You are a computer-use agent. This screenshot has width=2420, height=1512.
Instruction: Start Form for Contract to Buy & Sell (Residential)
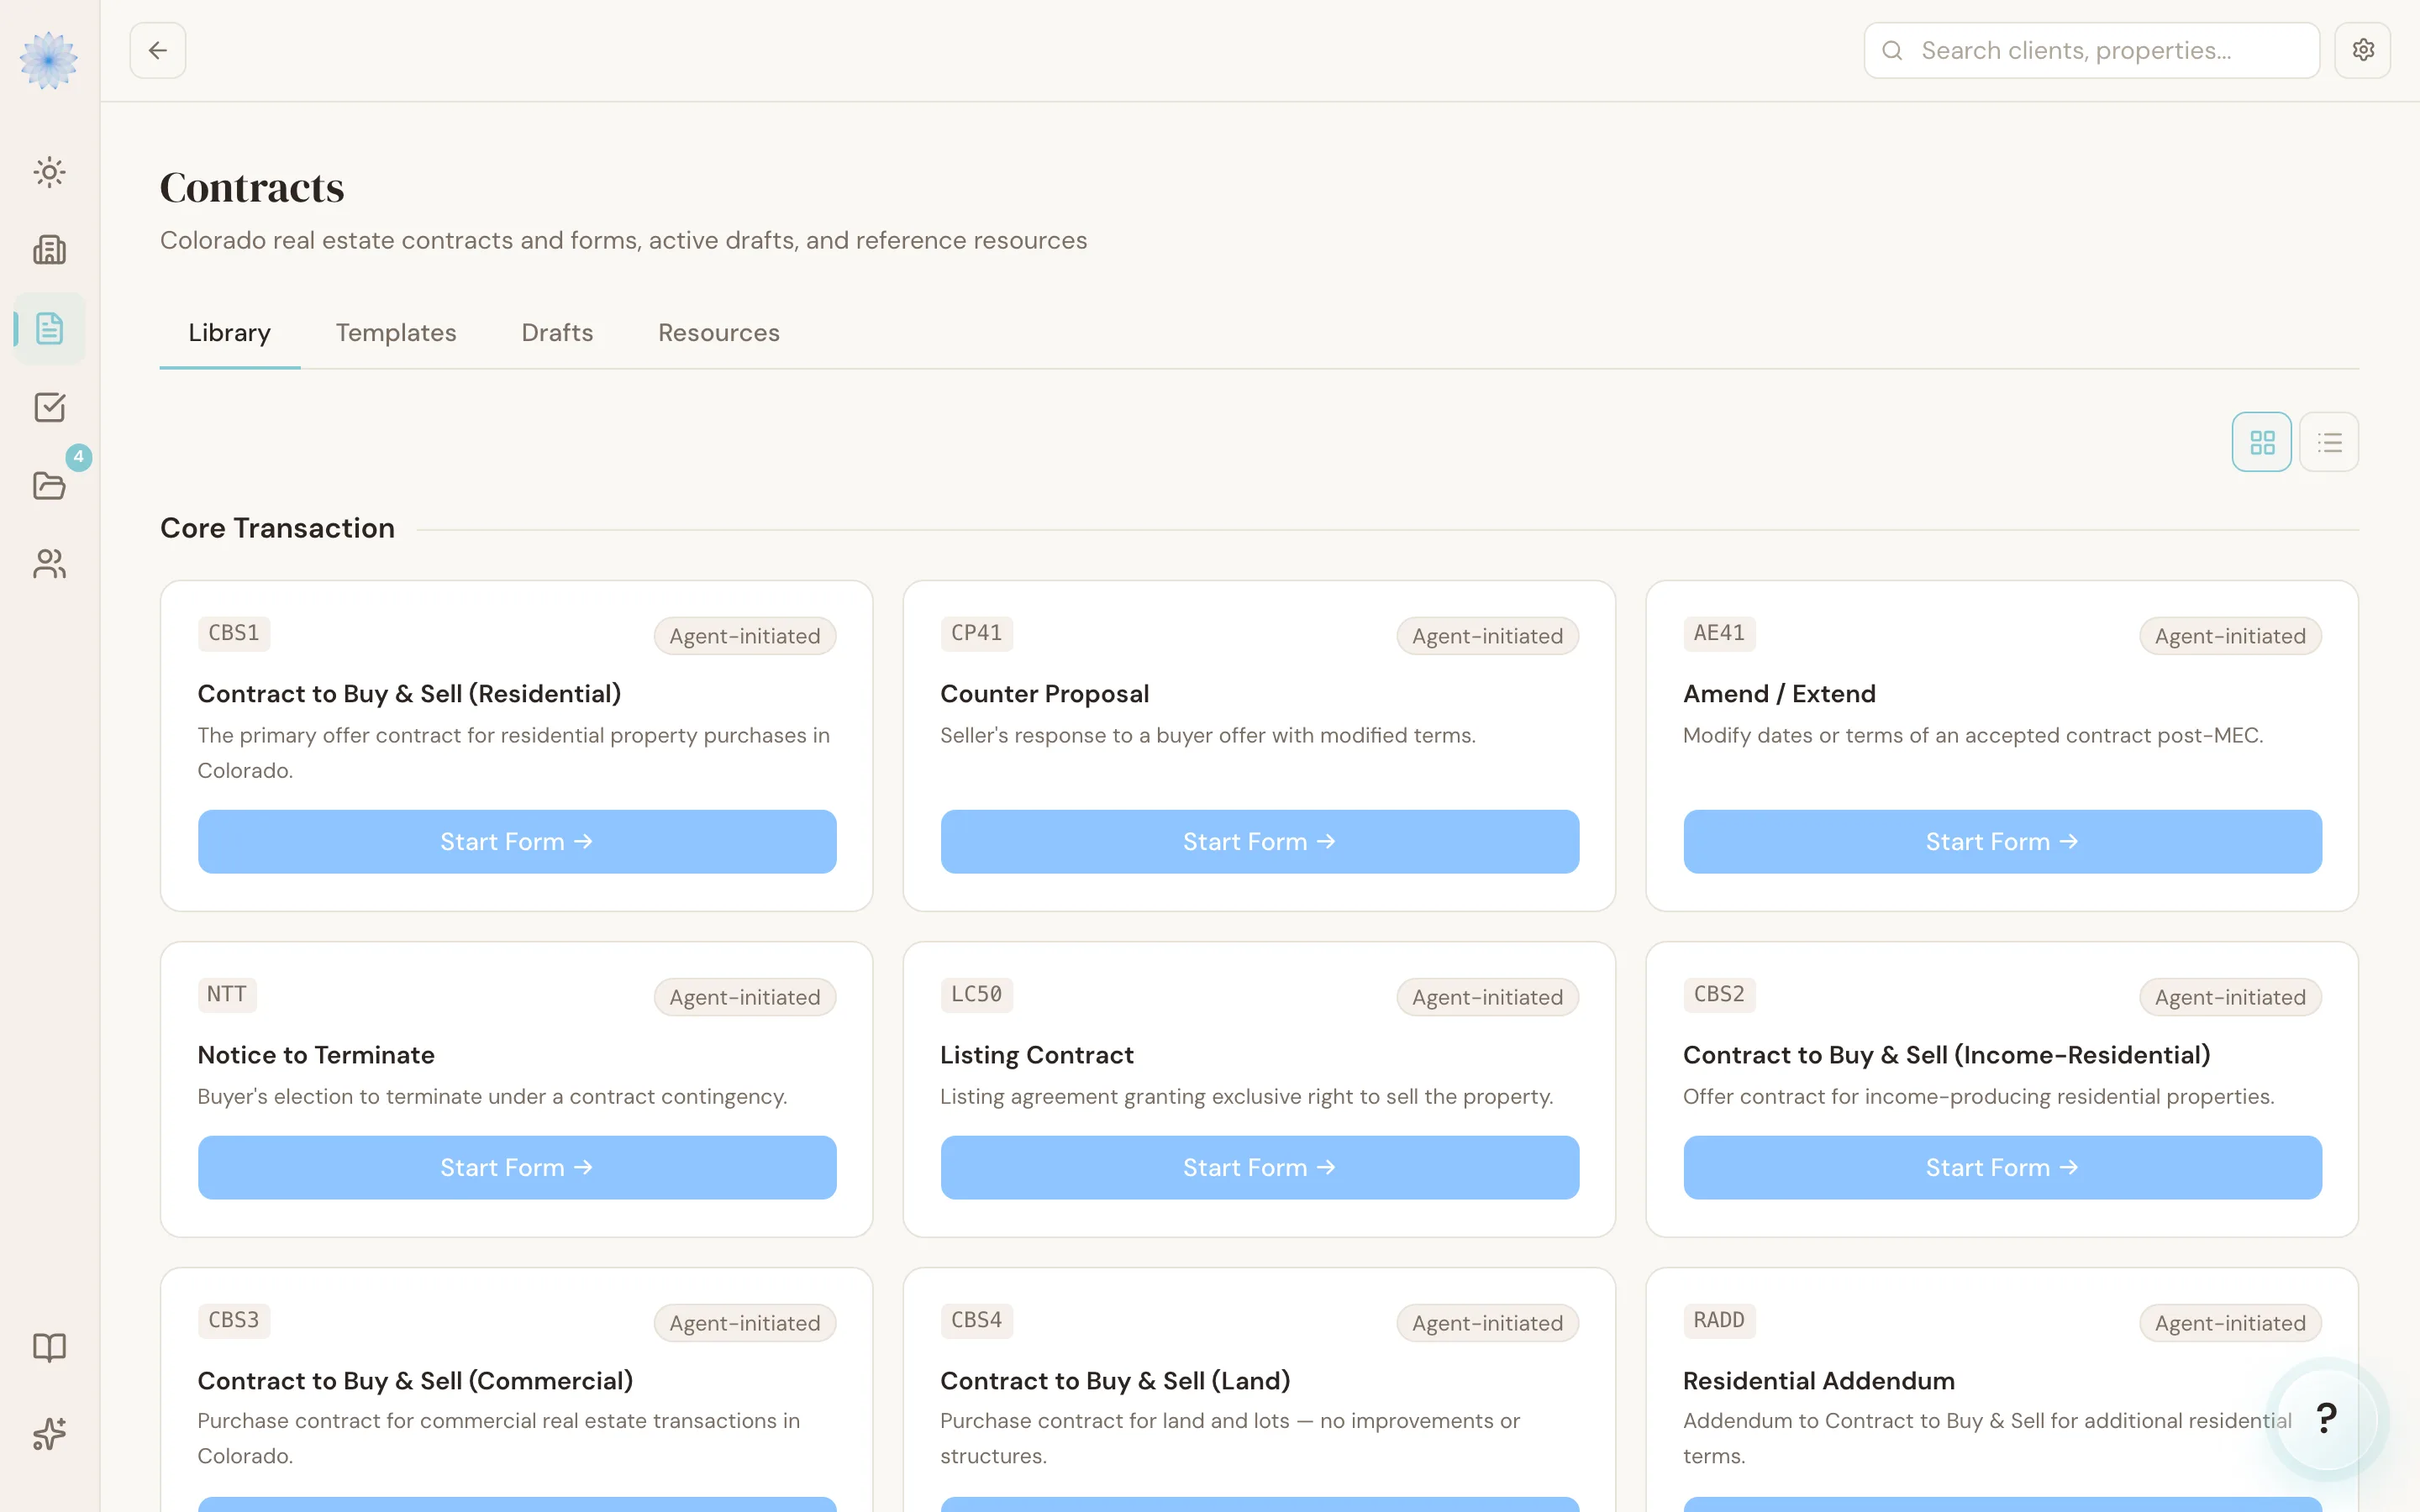pos(517,842)
